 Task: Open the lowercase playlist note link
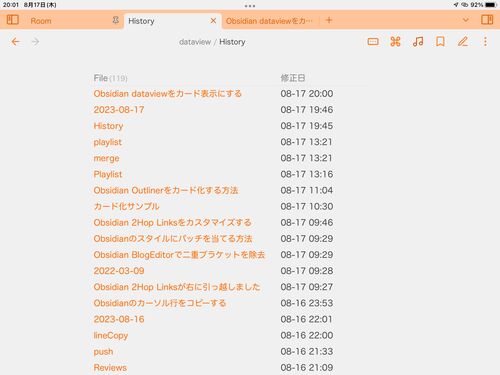pos(107,142)
